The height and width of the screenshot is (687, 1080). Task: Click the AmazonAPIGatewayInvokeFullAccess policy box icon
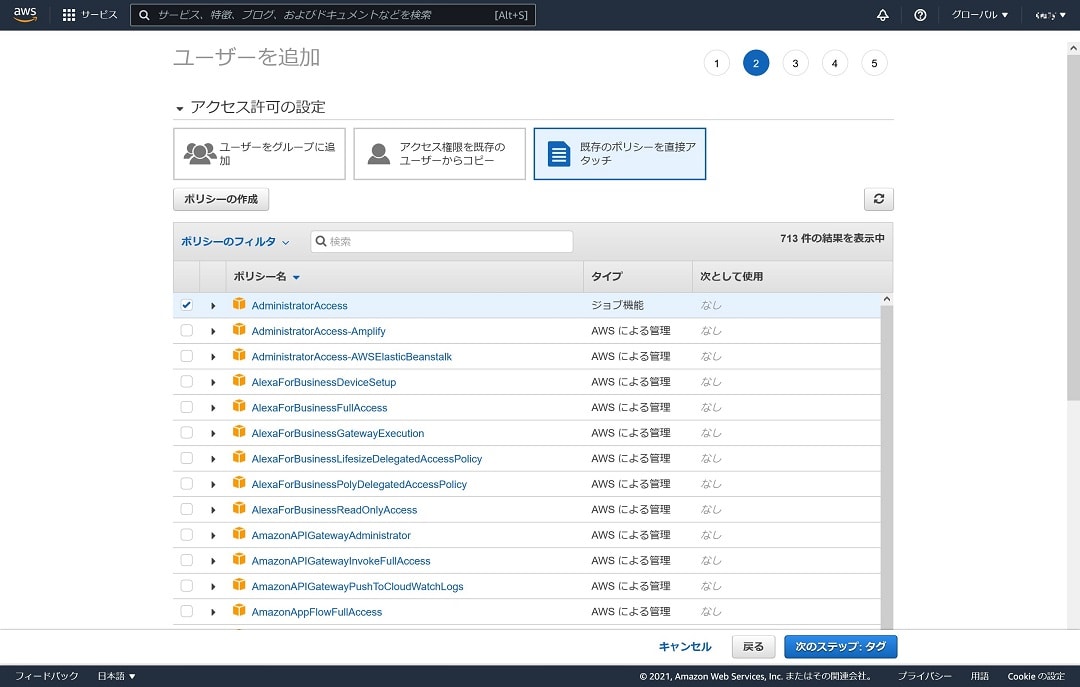point(239,559)
